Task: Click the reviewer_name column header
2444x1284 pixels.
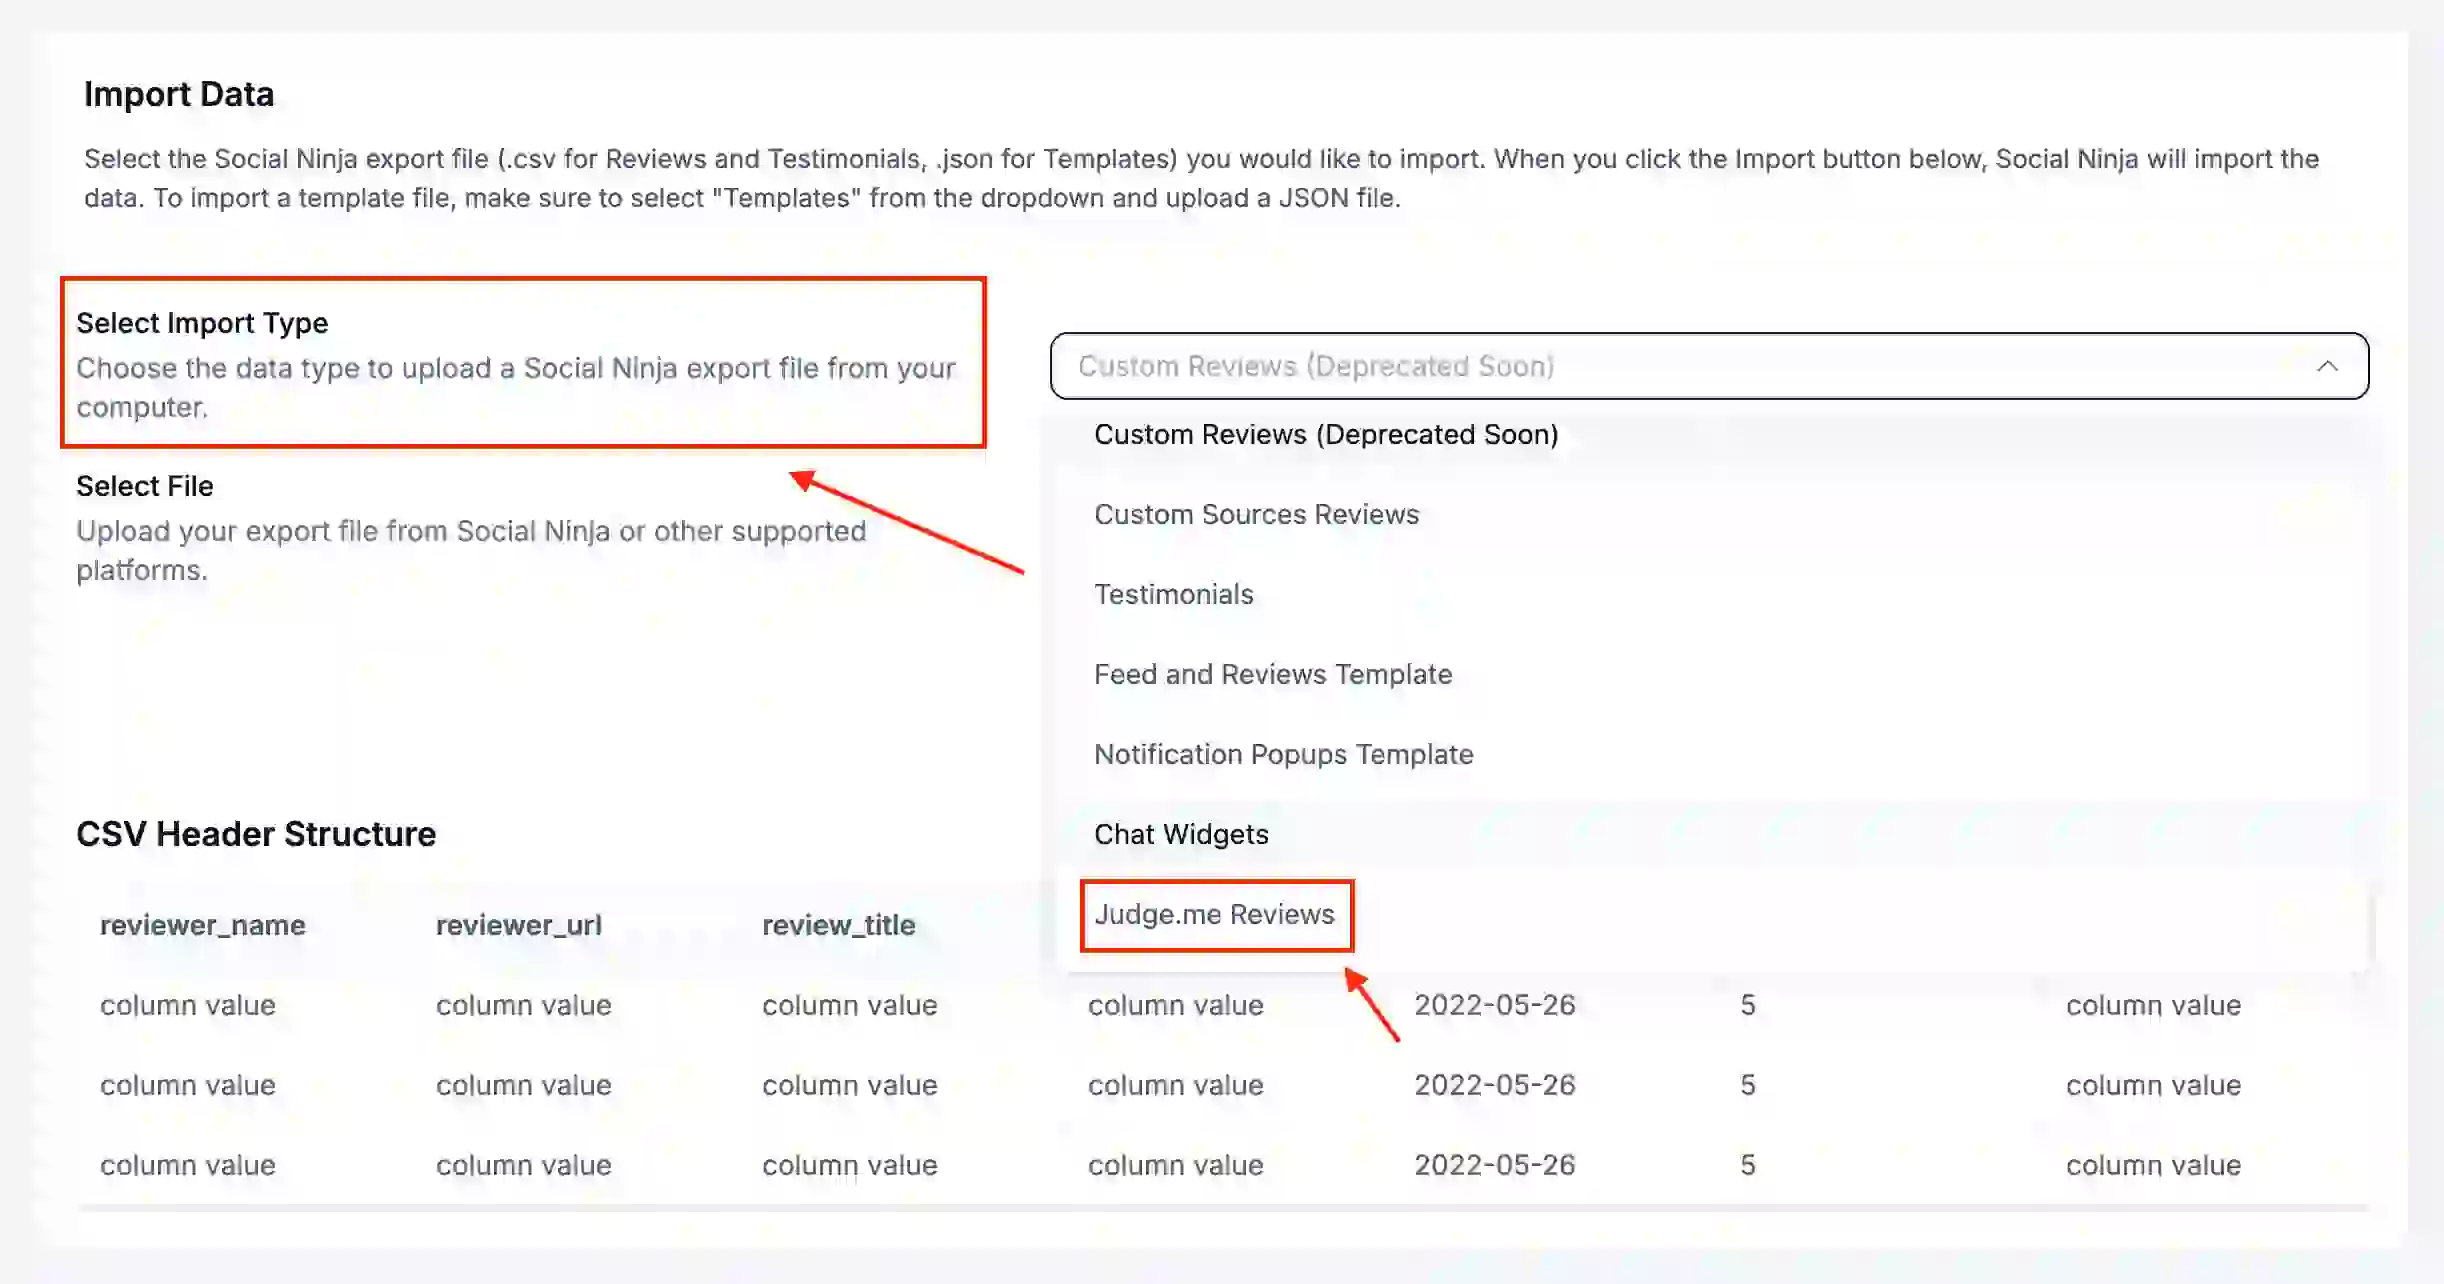Action: pyautogui.click(x=202, y=925)
